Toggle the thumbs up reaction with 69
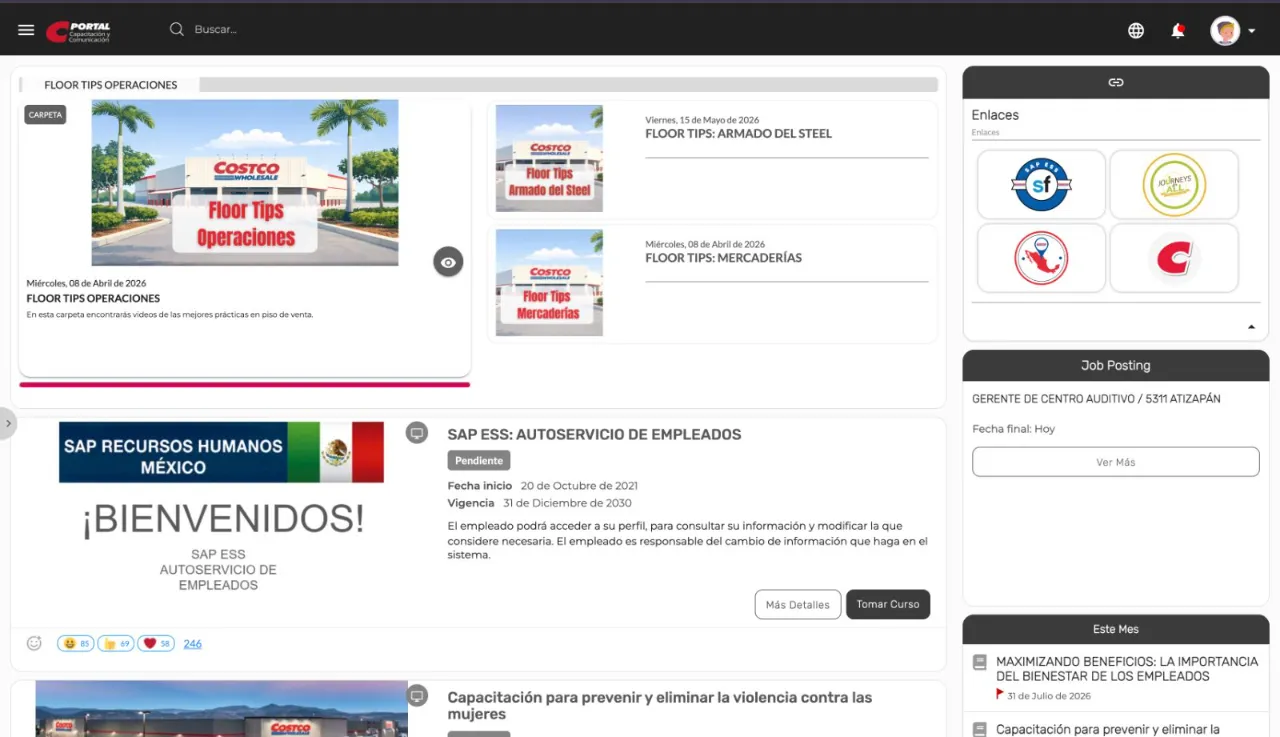 coord(117,643)
